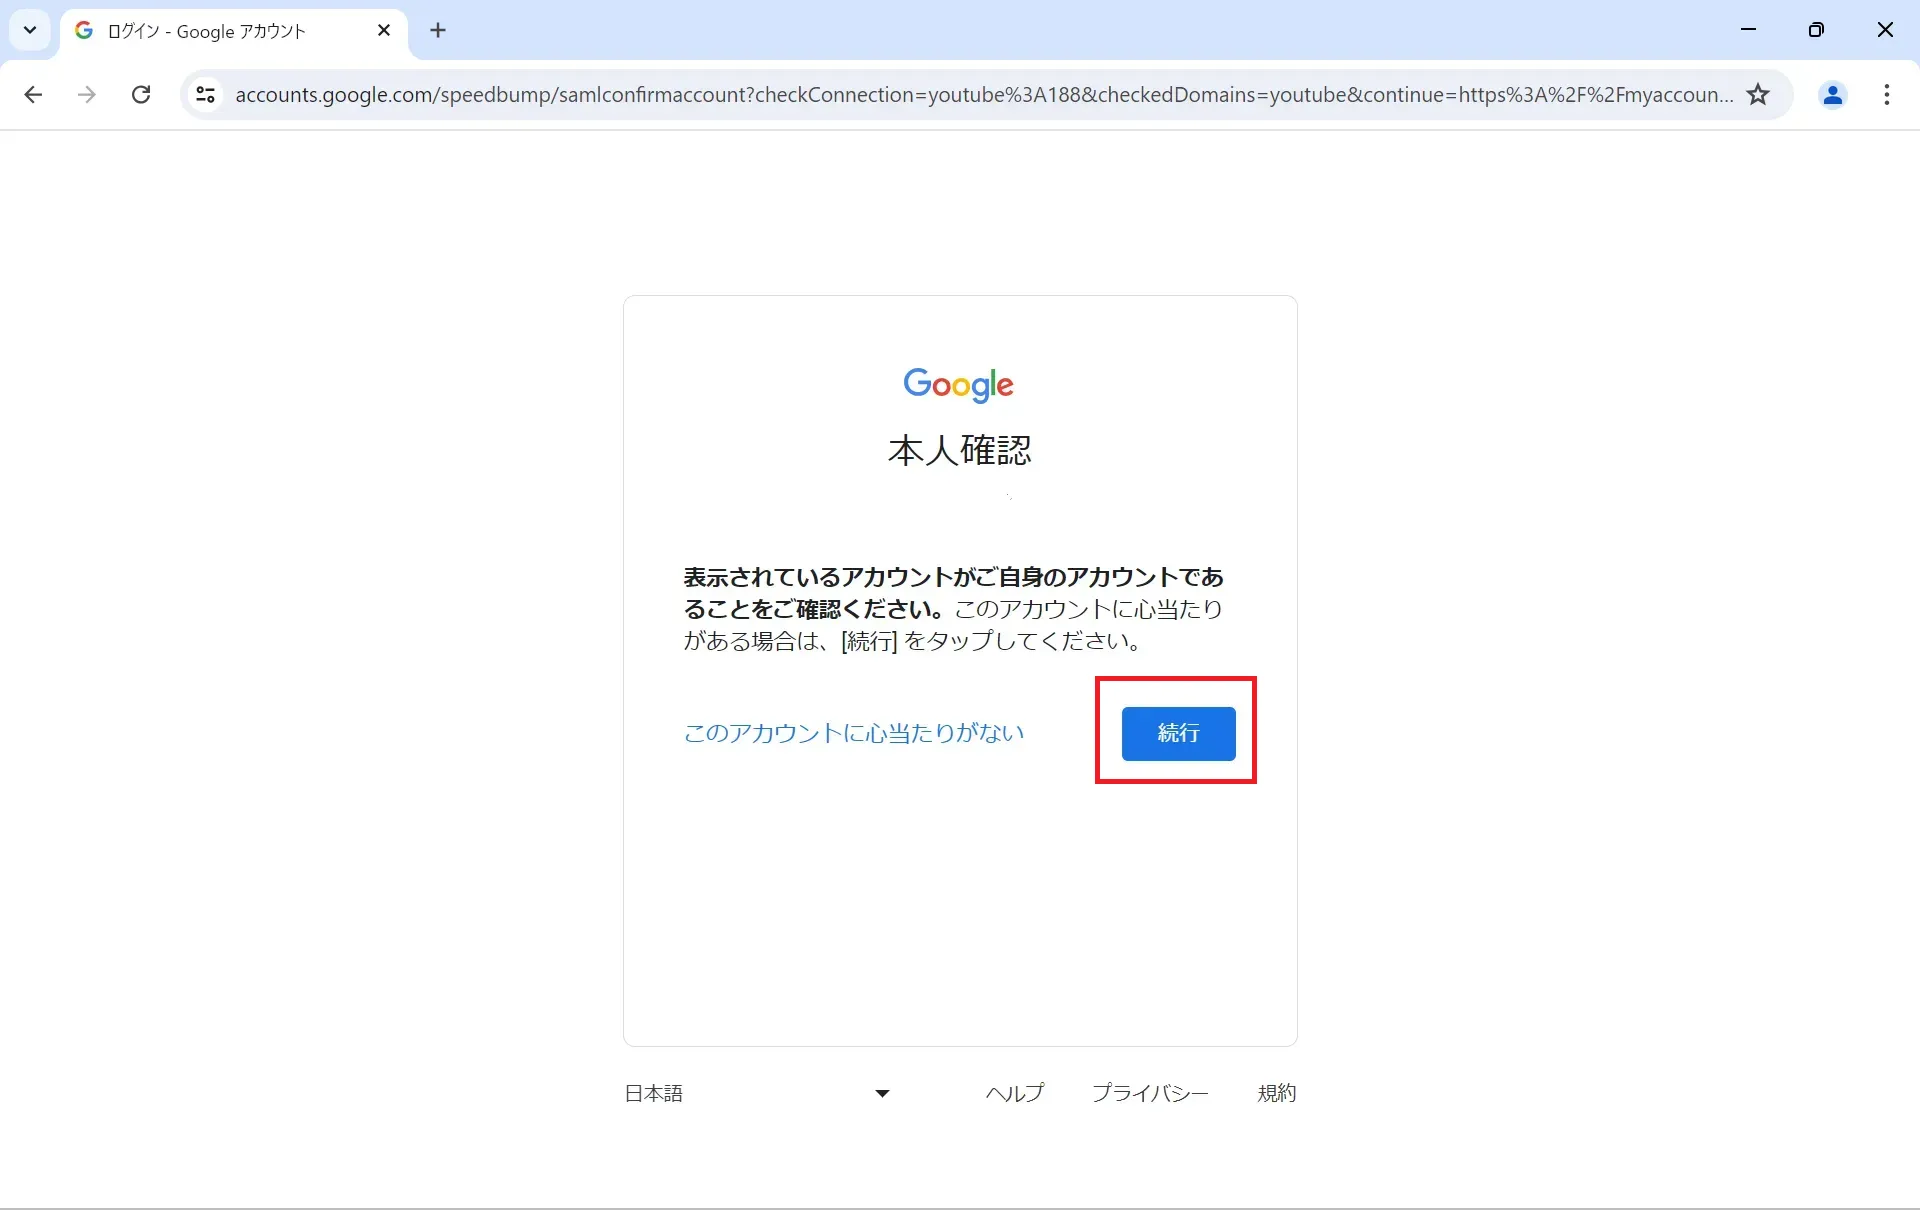Viewport: 1920px width, 1210px height.
Task: Click the blue 続行 button
Action: (1178, 733)
